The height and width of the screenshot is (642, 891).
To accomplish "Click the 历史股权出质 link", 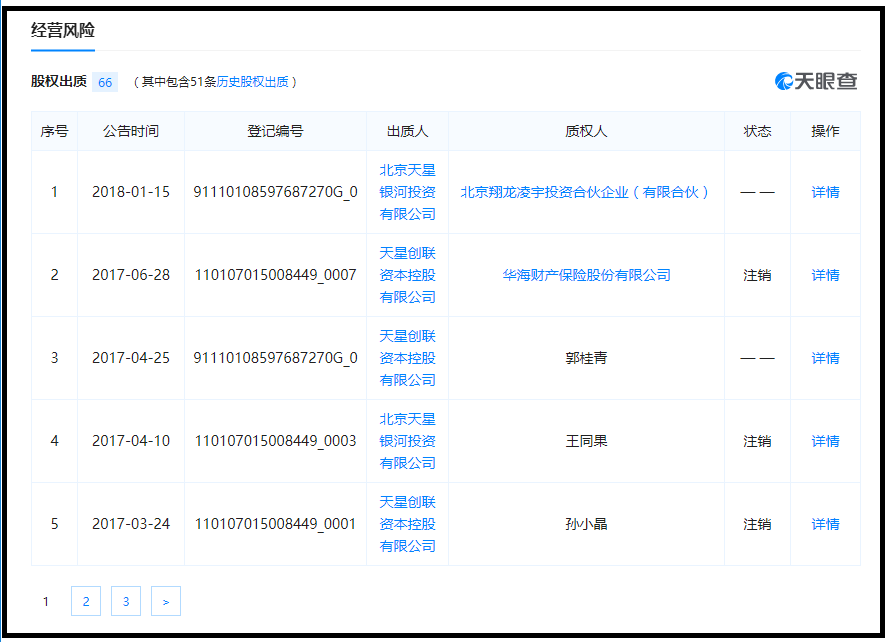I will 252,82.
